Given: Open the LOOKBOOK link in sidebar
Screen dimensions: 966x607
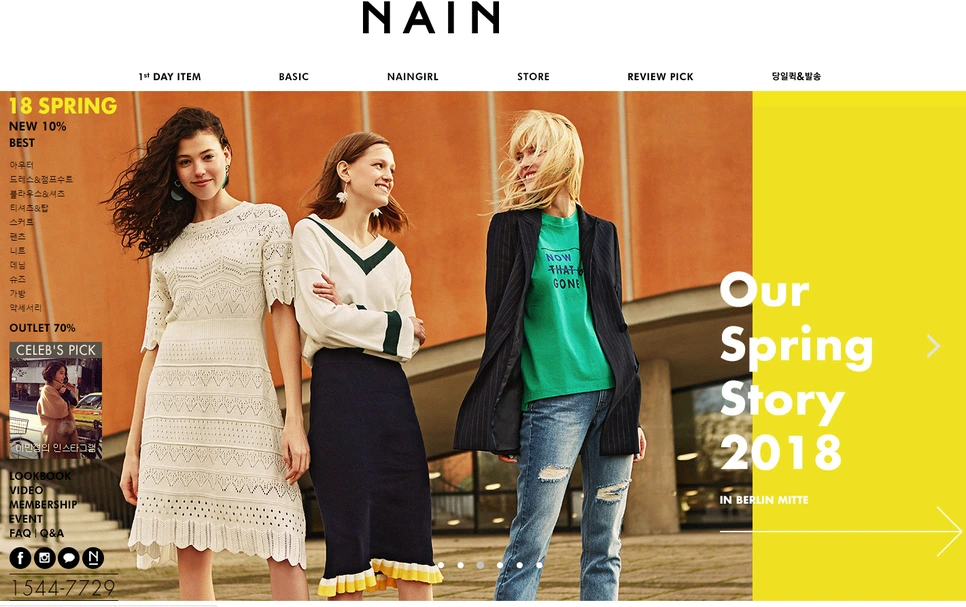Looking at the screenshot, I should [x=40, y=476].
